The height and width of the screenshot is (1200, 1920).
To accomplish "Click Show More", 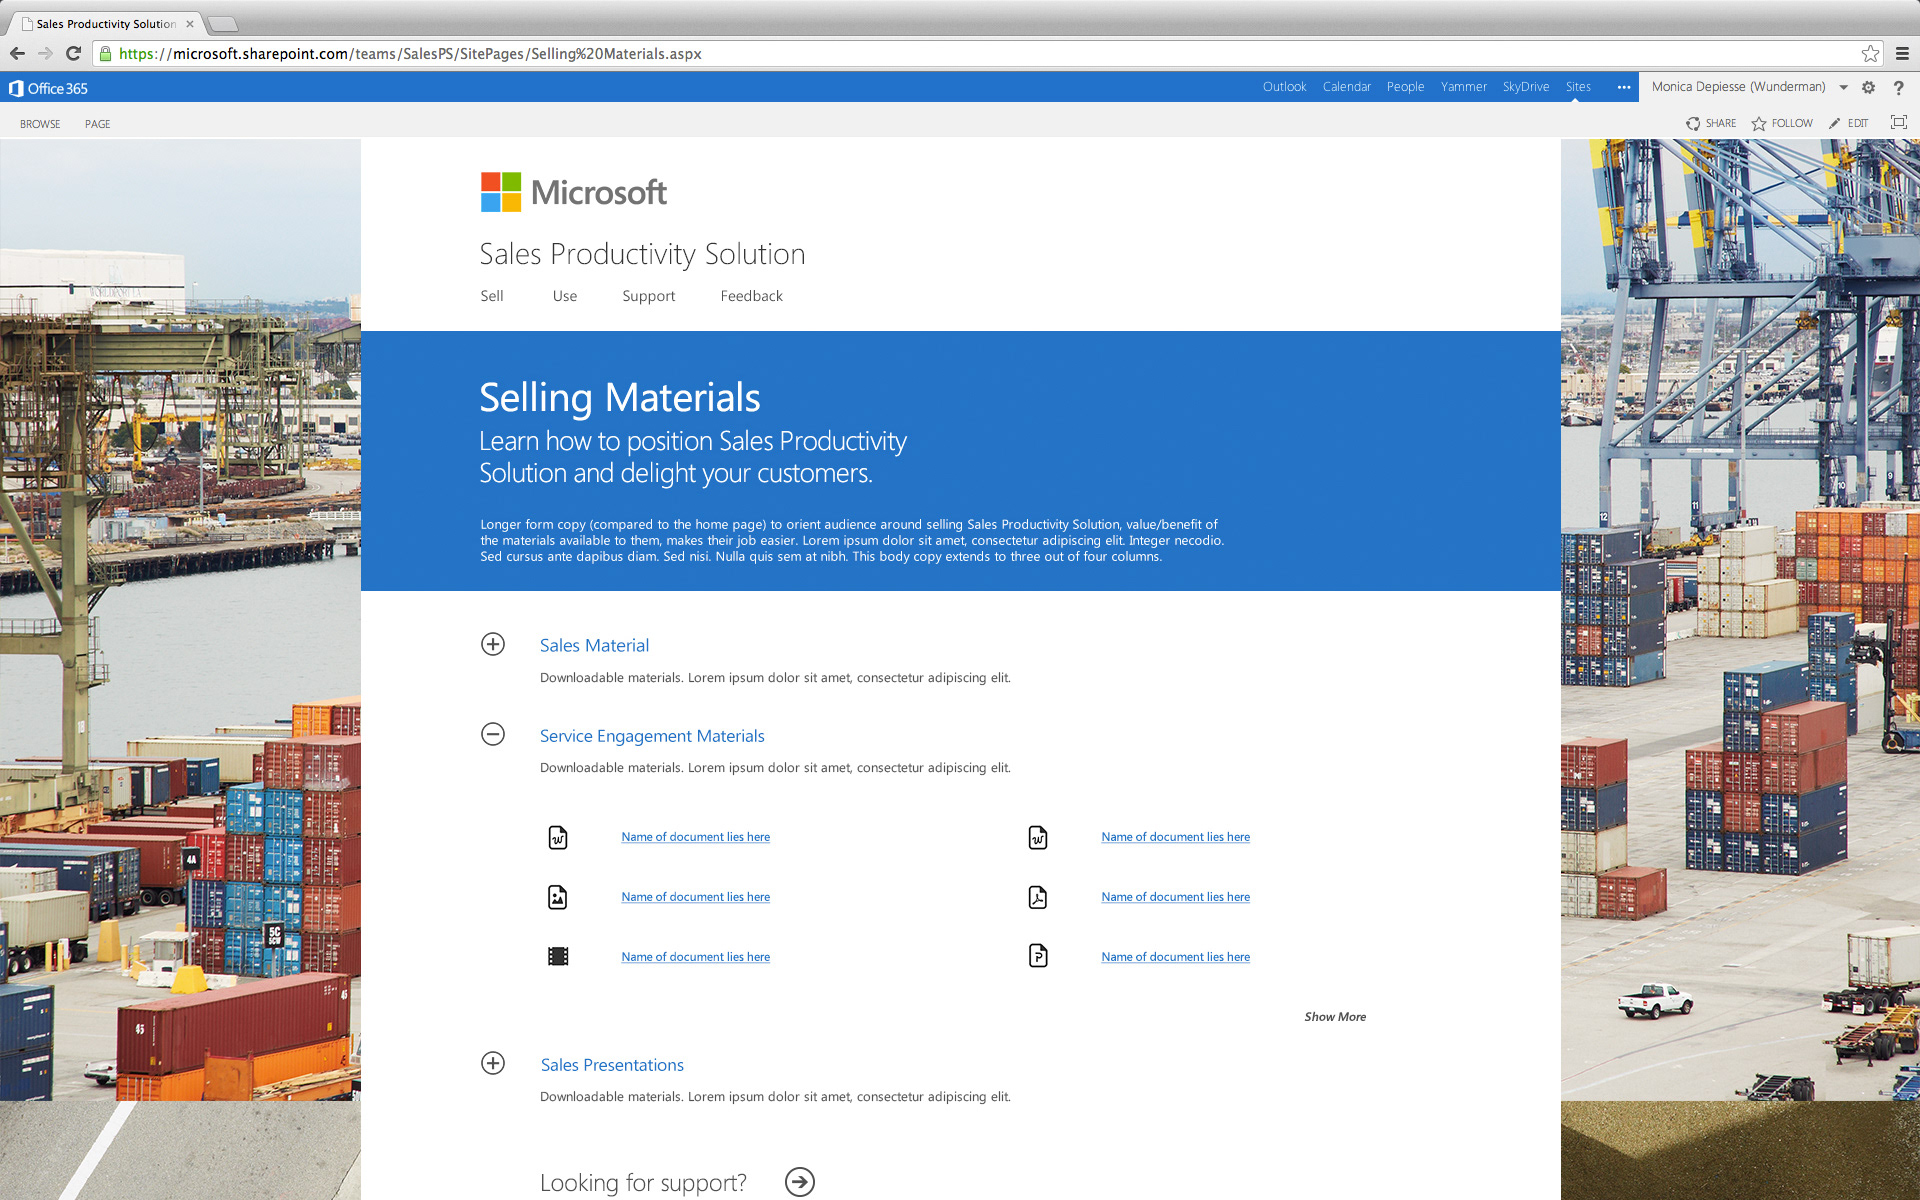I will (1335, 1017).
